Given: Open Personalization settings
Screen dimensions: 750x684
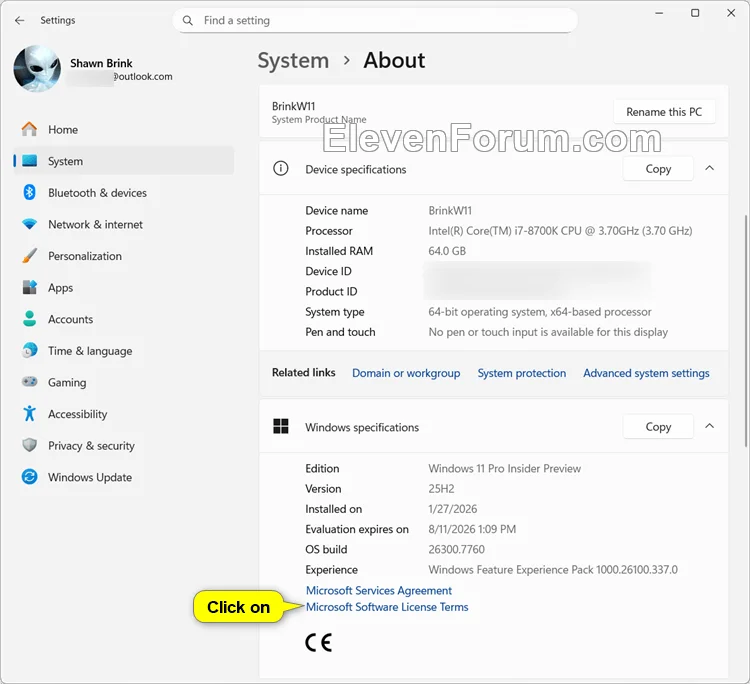Looking at the screenshot, I should [x=123, y=255].
